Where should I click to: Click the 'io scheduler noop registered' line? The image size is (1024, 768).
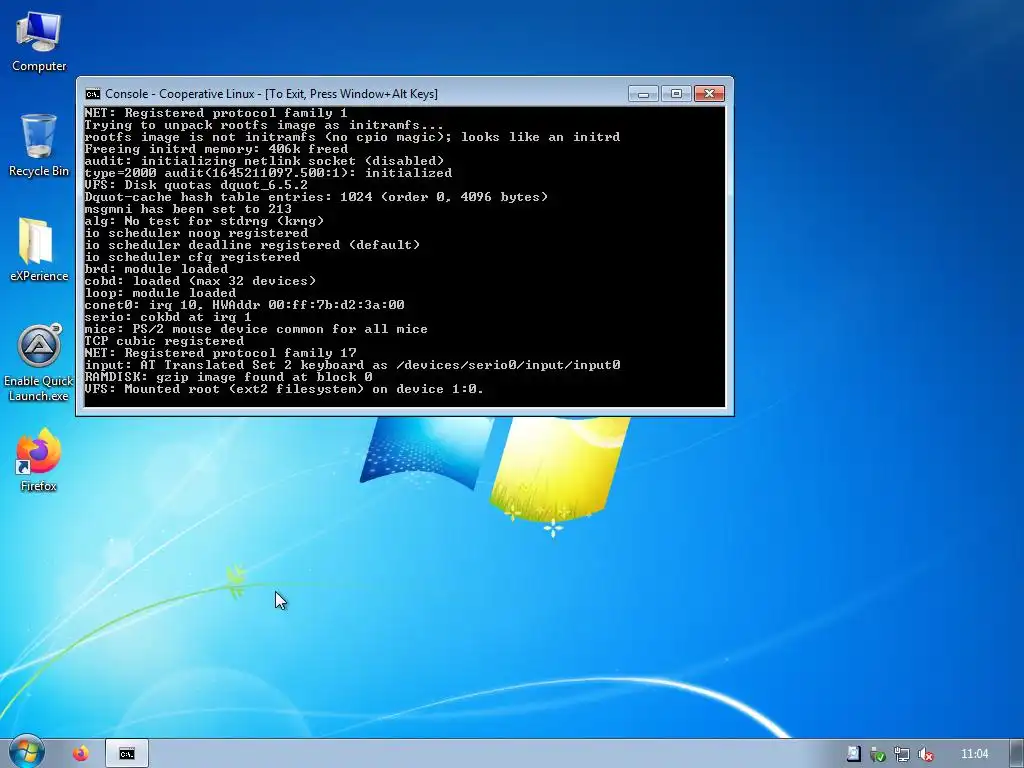(196, 233)
